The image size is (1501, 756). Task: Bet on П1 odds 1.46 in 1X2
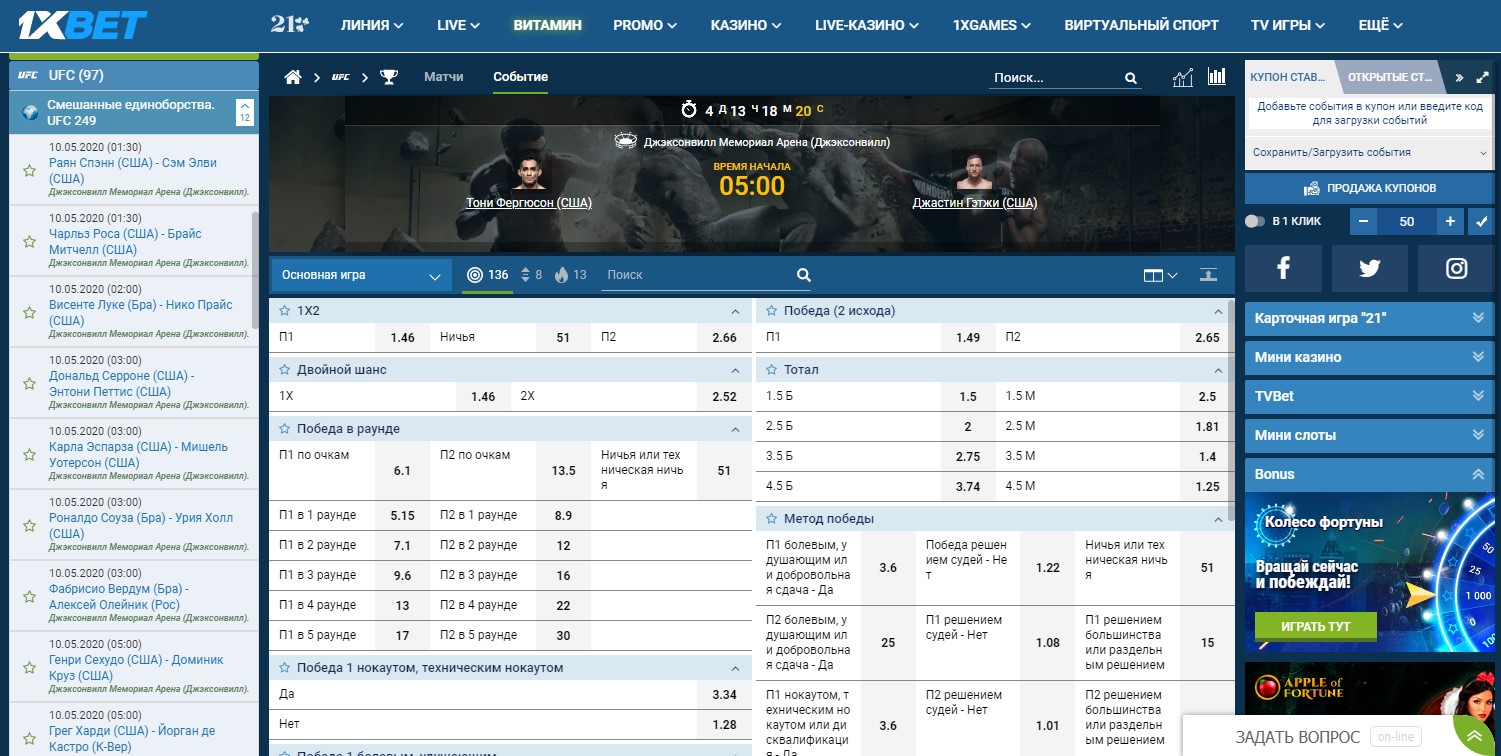402,338
